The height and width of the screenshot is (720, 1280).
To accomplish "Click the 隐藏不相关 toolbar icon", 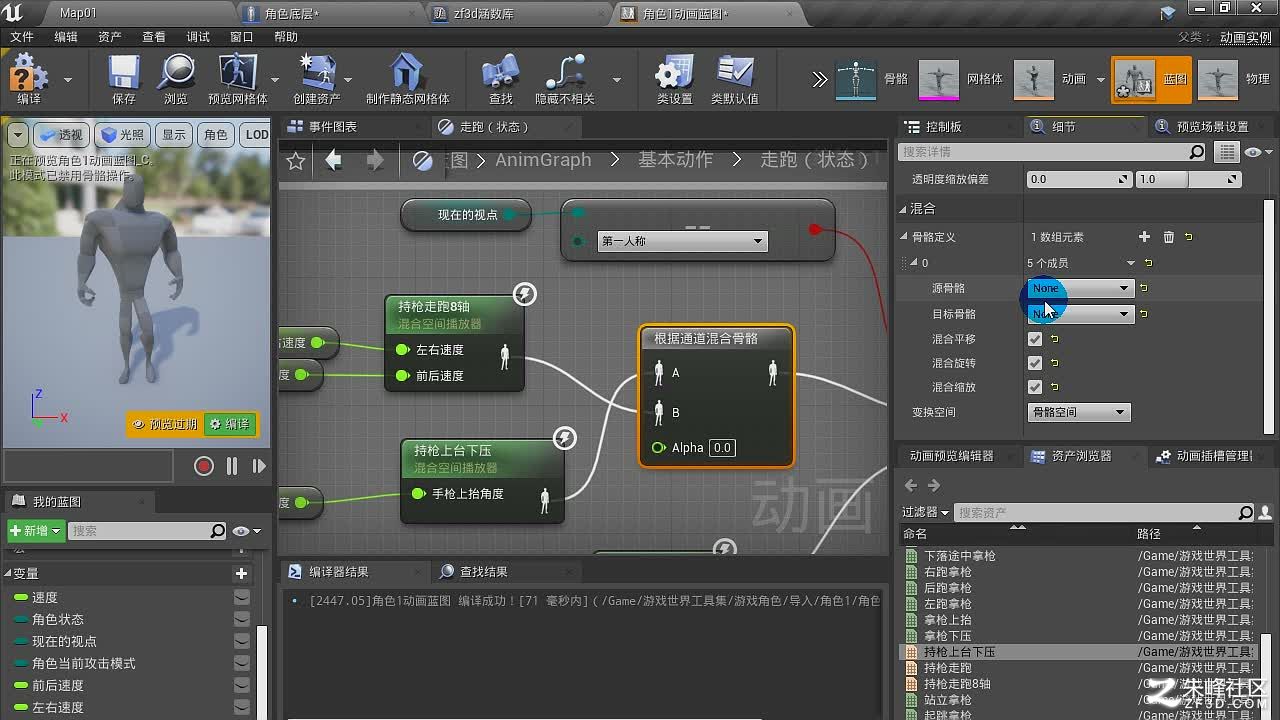I will (x=565, y=78).
